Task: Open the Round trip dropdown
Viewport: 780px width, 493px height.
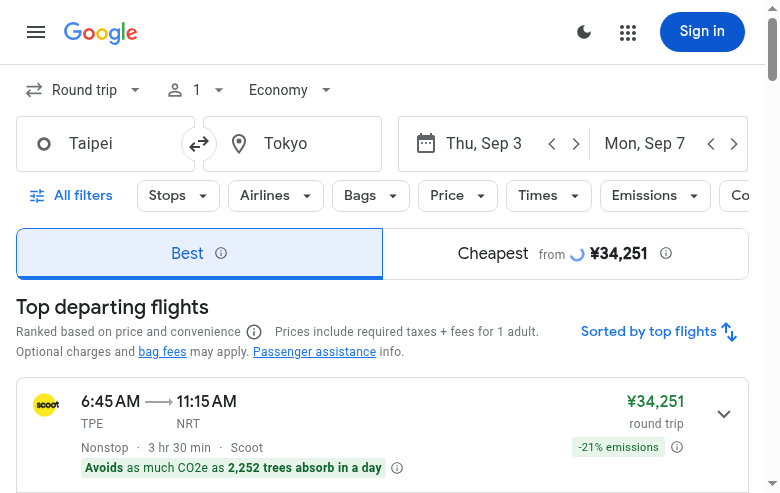Action: click(84, 90)
